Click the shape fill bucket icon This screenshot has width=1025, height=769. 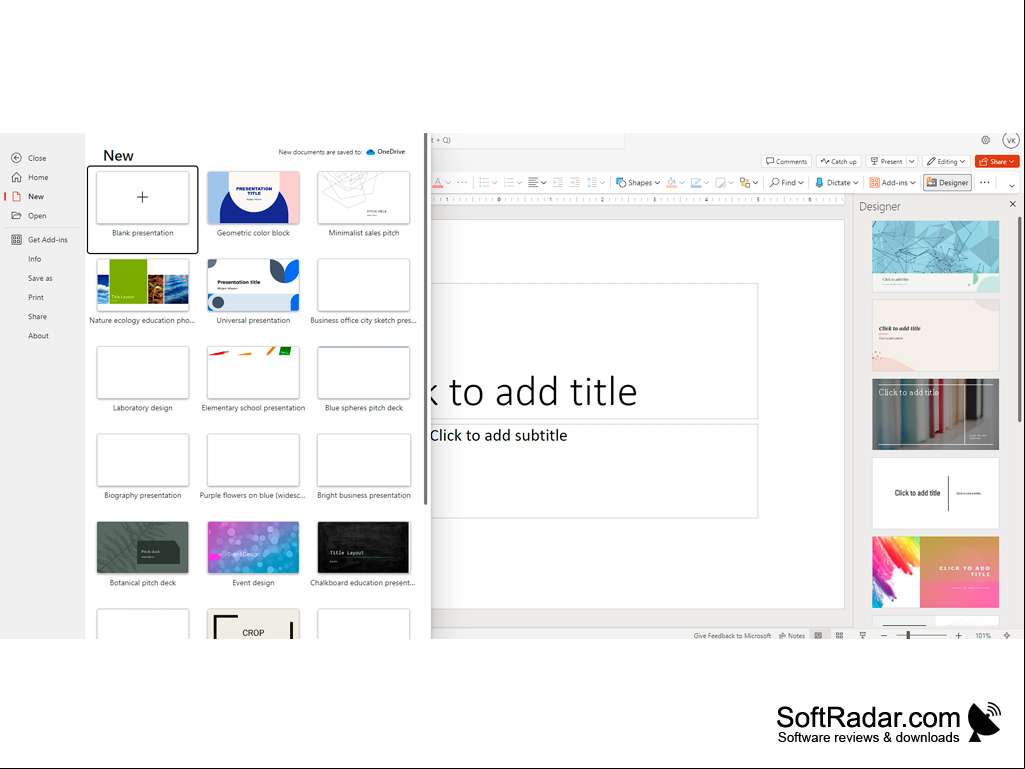tap(671, 182)
